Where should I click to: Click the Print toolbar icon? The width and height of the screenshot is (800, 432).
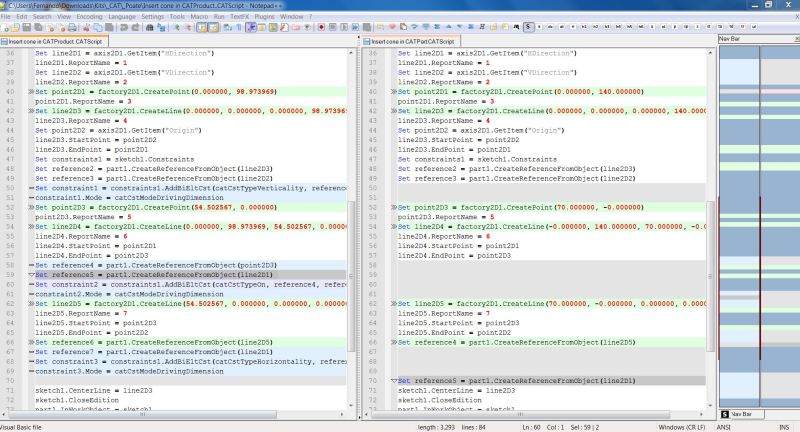(72, 27)
